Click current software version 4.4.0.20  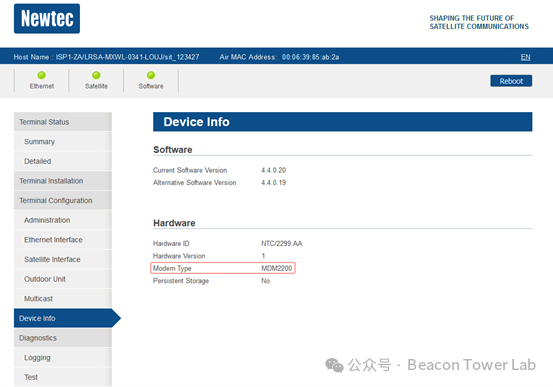(273, 170)
